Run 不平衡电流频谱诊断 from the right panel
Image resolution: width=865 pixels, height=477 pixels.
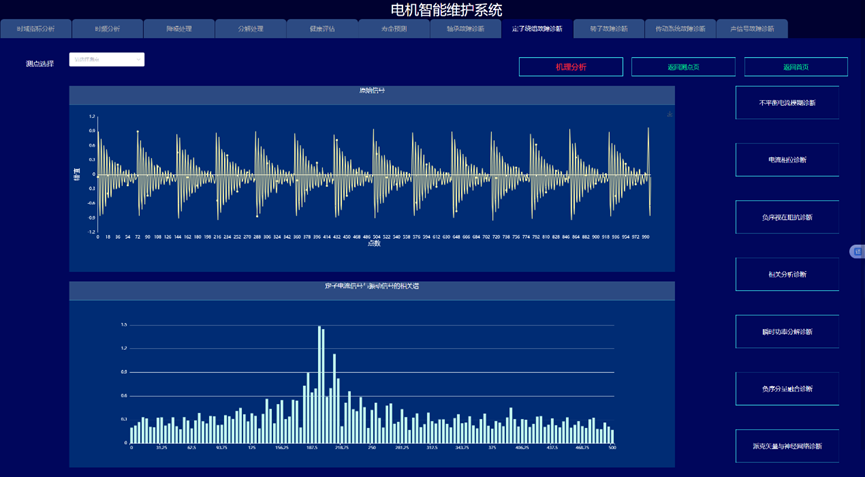tap(787, 103)
